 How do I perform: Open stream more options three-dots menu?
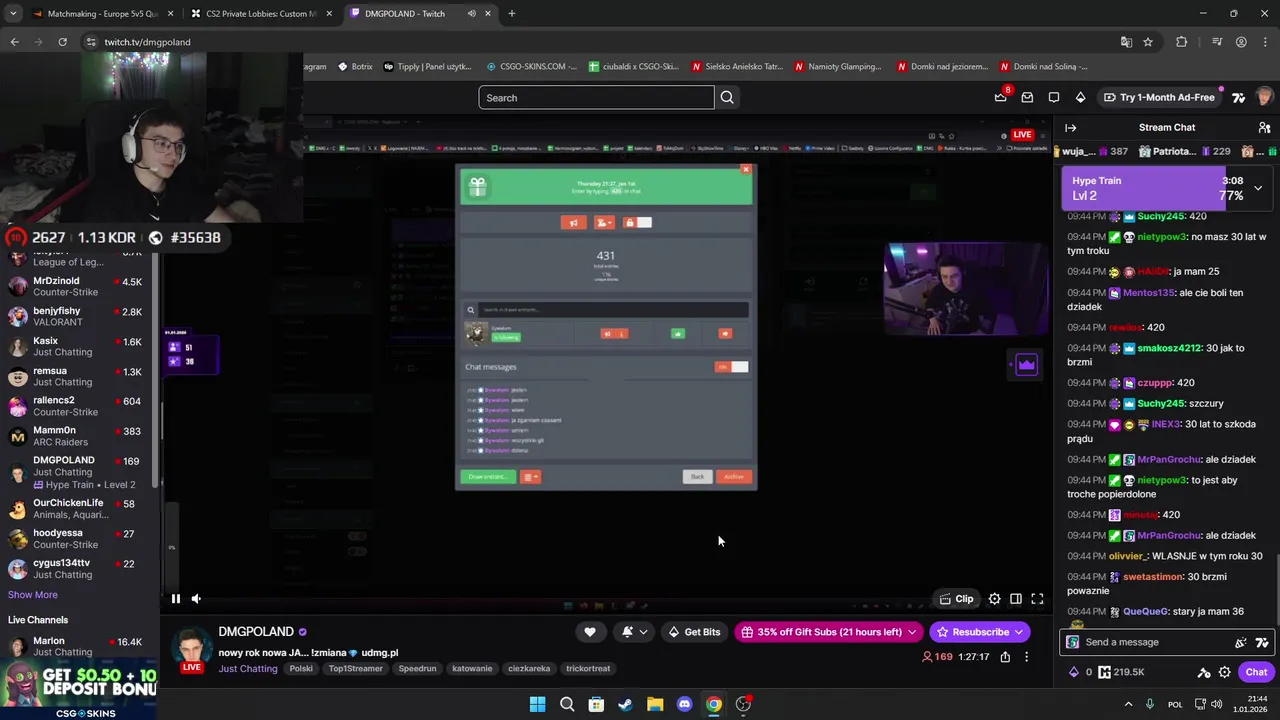[x=1026, y=657]
